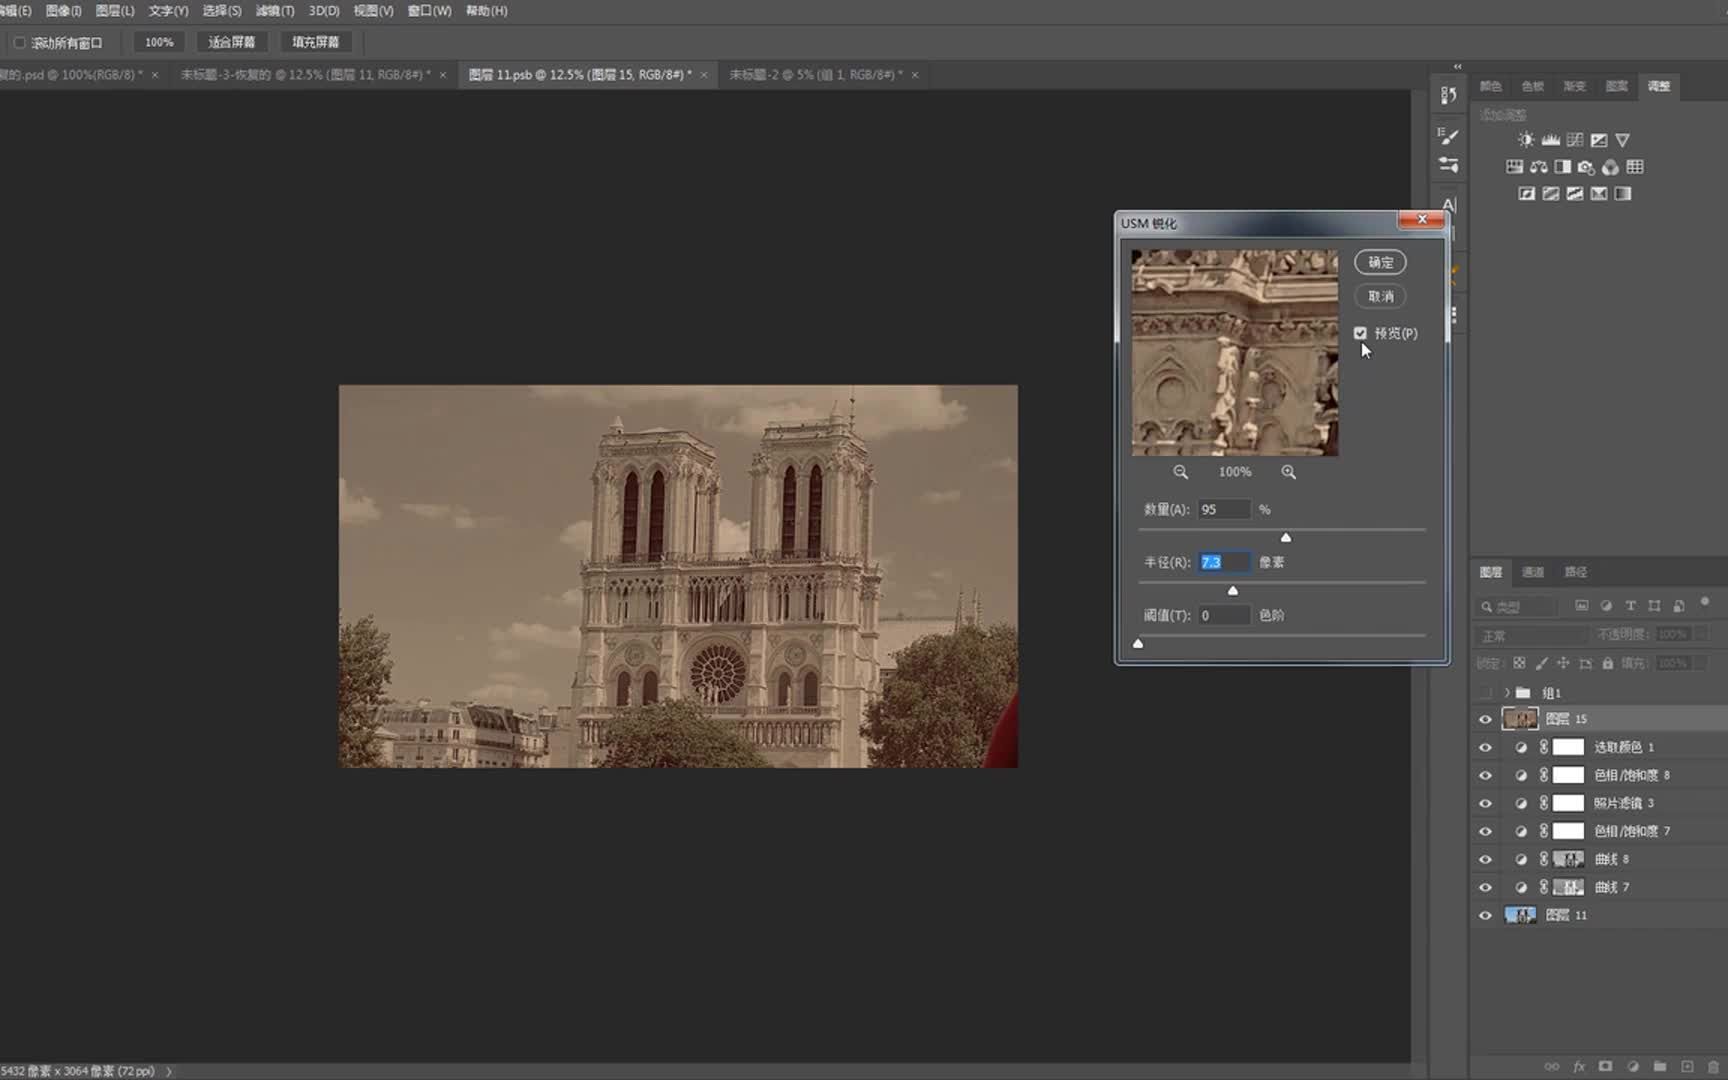Lock all with padlock icon
The height and width of the screenshot is (1080, 1728).
click(x=1608, y=663)
